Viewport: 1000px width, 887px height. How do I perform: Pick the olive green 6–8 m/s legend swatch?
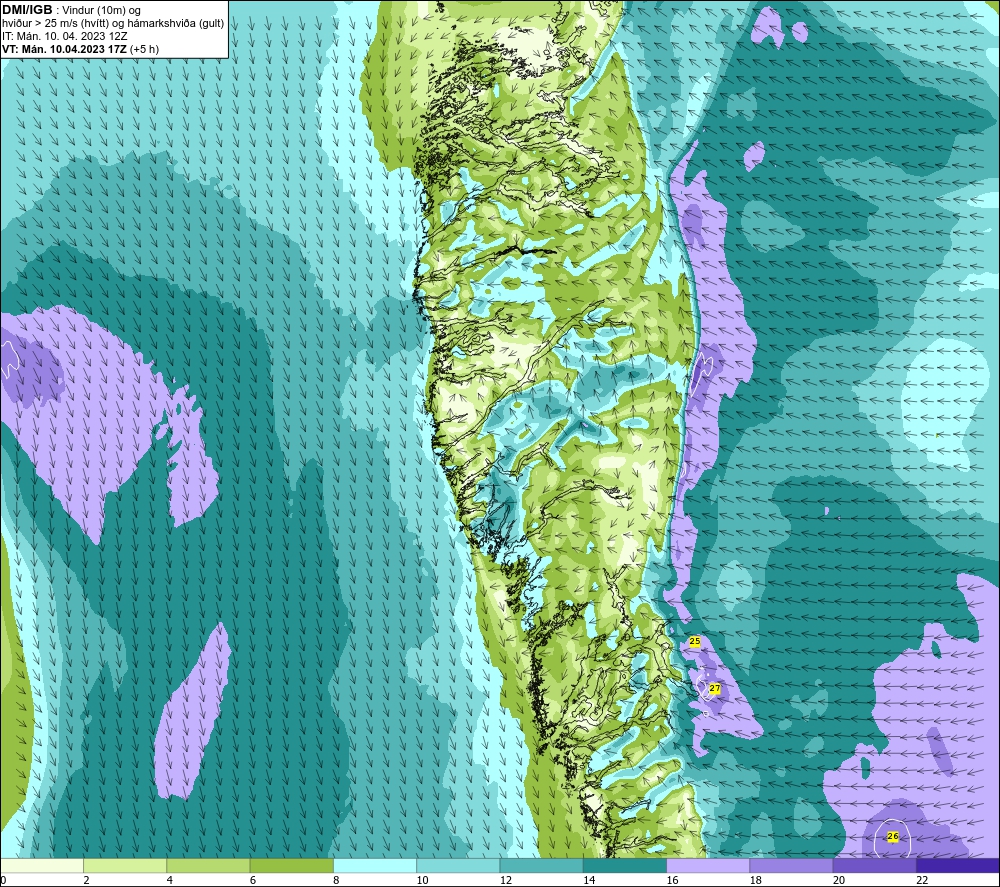[291, 865]
